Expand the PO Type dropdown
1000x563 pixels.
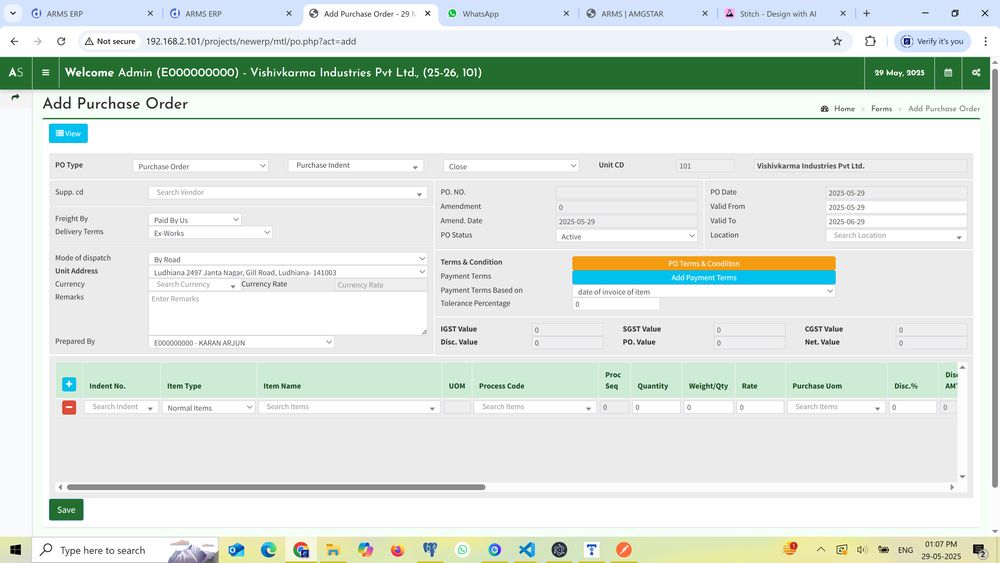tap(201, 166)
